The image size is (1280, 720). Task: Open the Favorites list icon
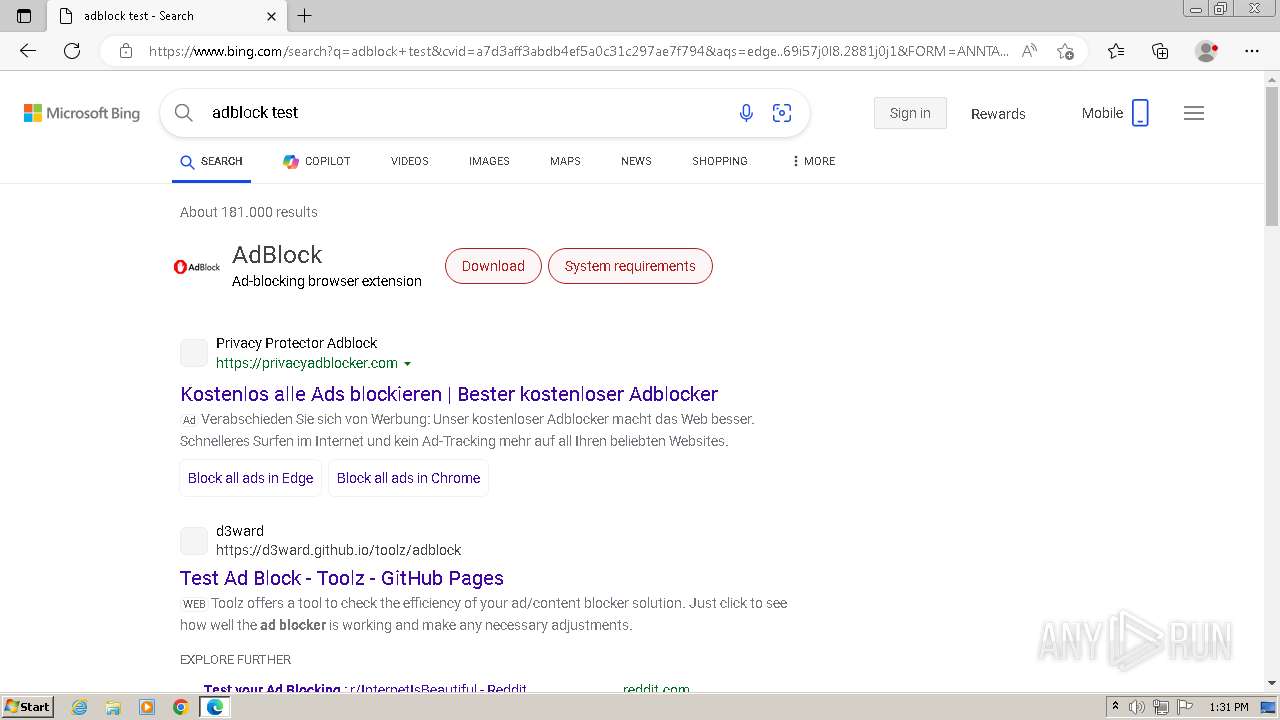1116,51
